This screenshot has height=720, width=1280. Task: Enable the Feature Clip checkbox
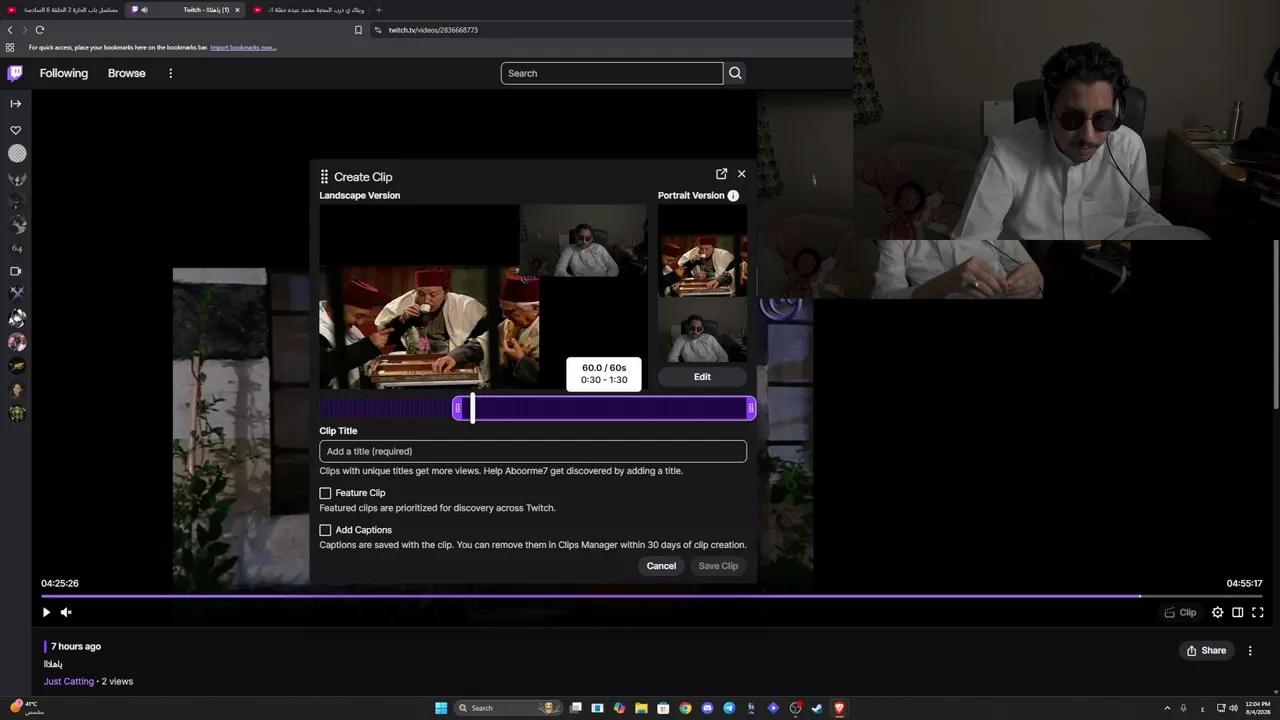[x=325, y=493]
